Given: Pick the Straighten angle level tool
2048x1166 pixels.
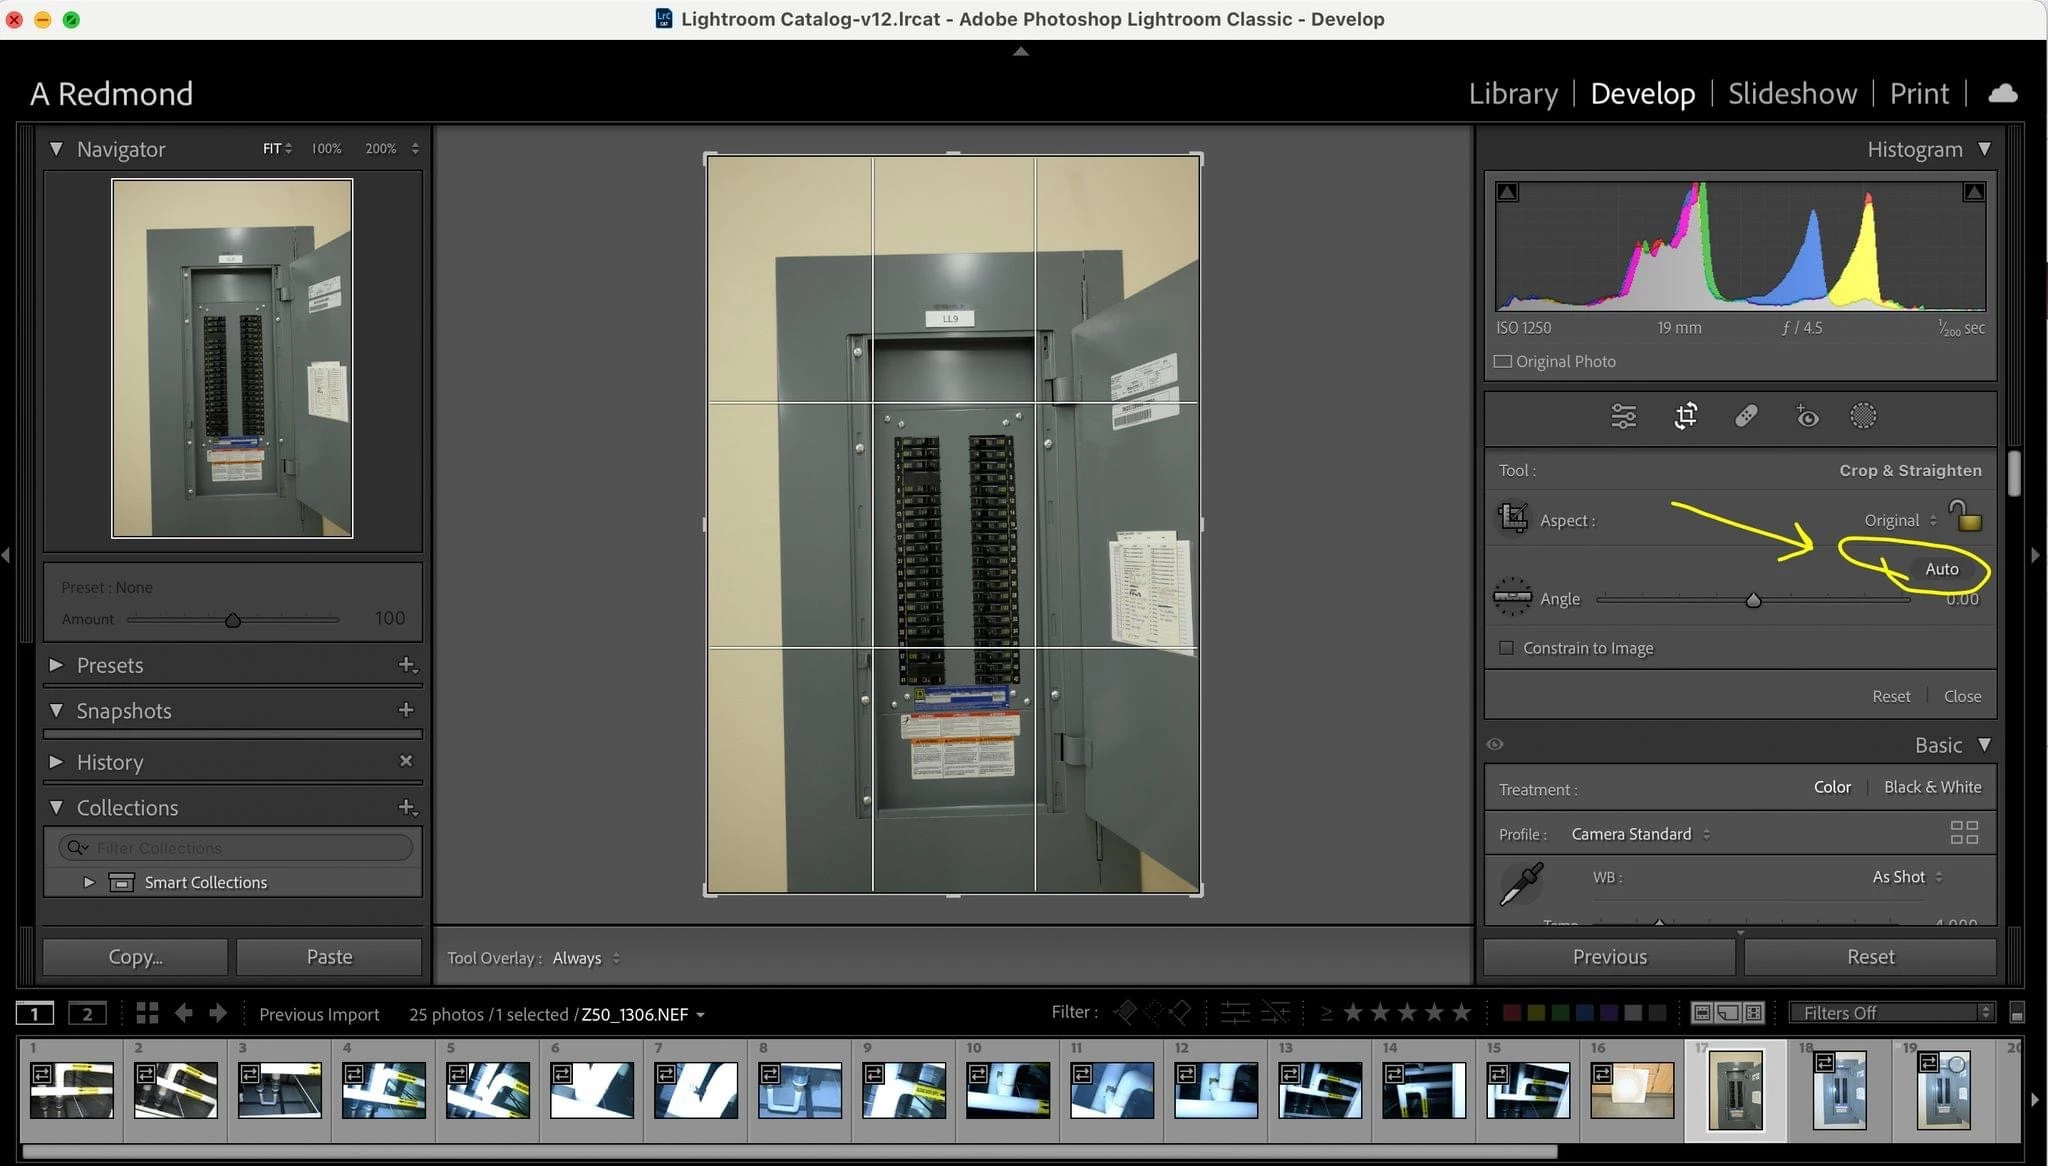Looking at the screenshot, I should [x=1512, y=597].
